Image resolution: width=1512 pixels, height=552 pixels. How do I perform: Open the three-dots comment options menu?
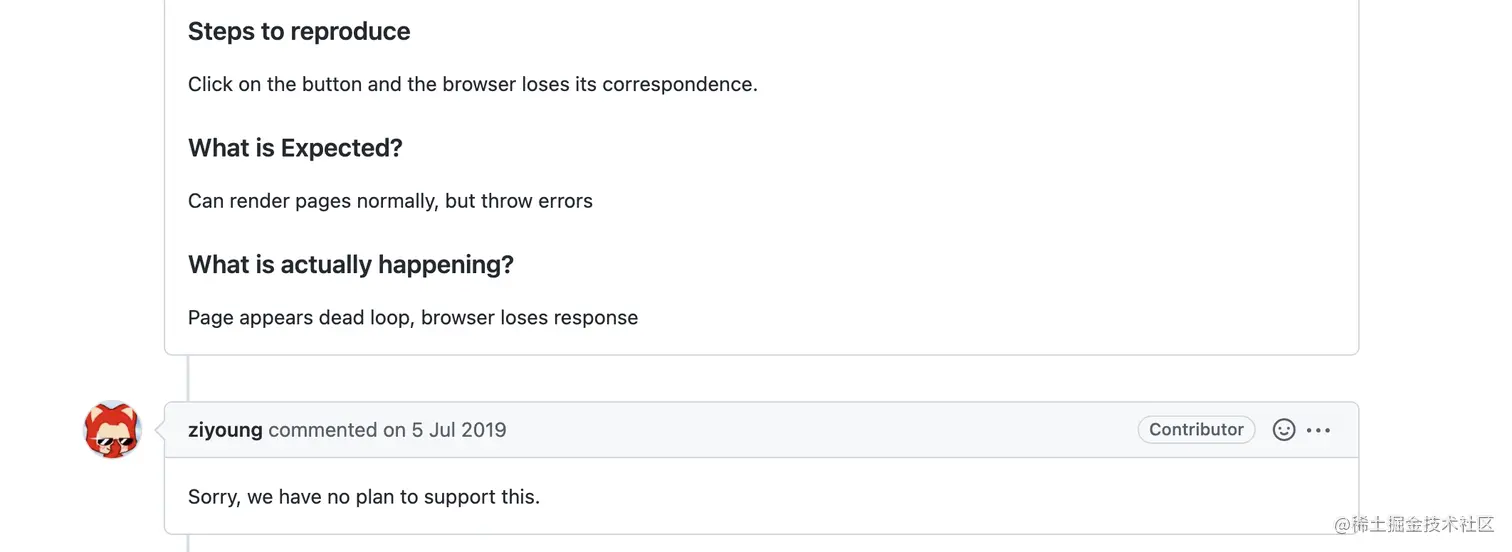(x=1319, y=430)
